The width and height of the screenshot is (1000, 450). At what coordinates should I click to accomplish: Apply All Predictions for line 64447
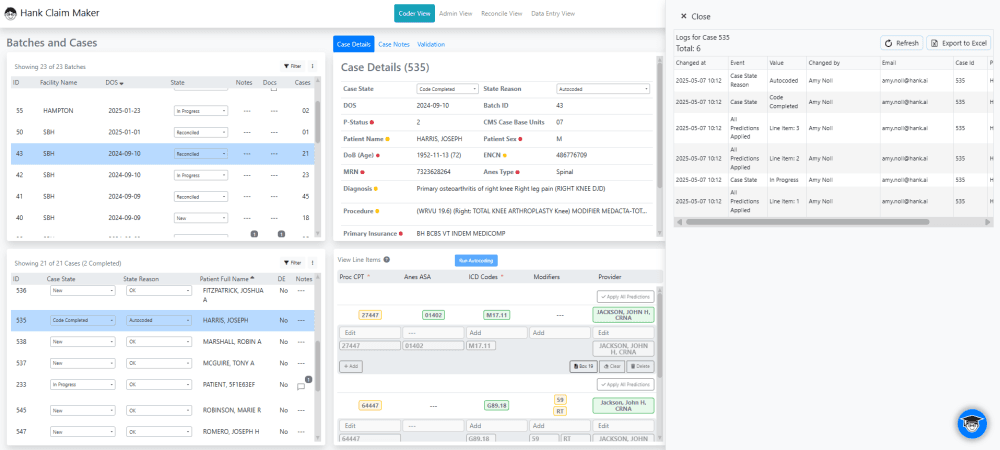pyautogui.click(x=626, y=385)
